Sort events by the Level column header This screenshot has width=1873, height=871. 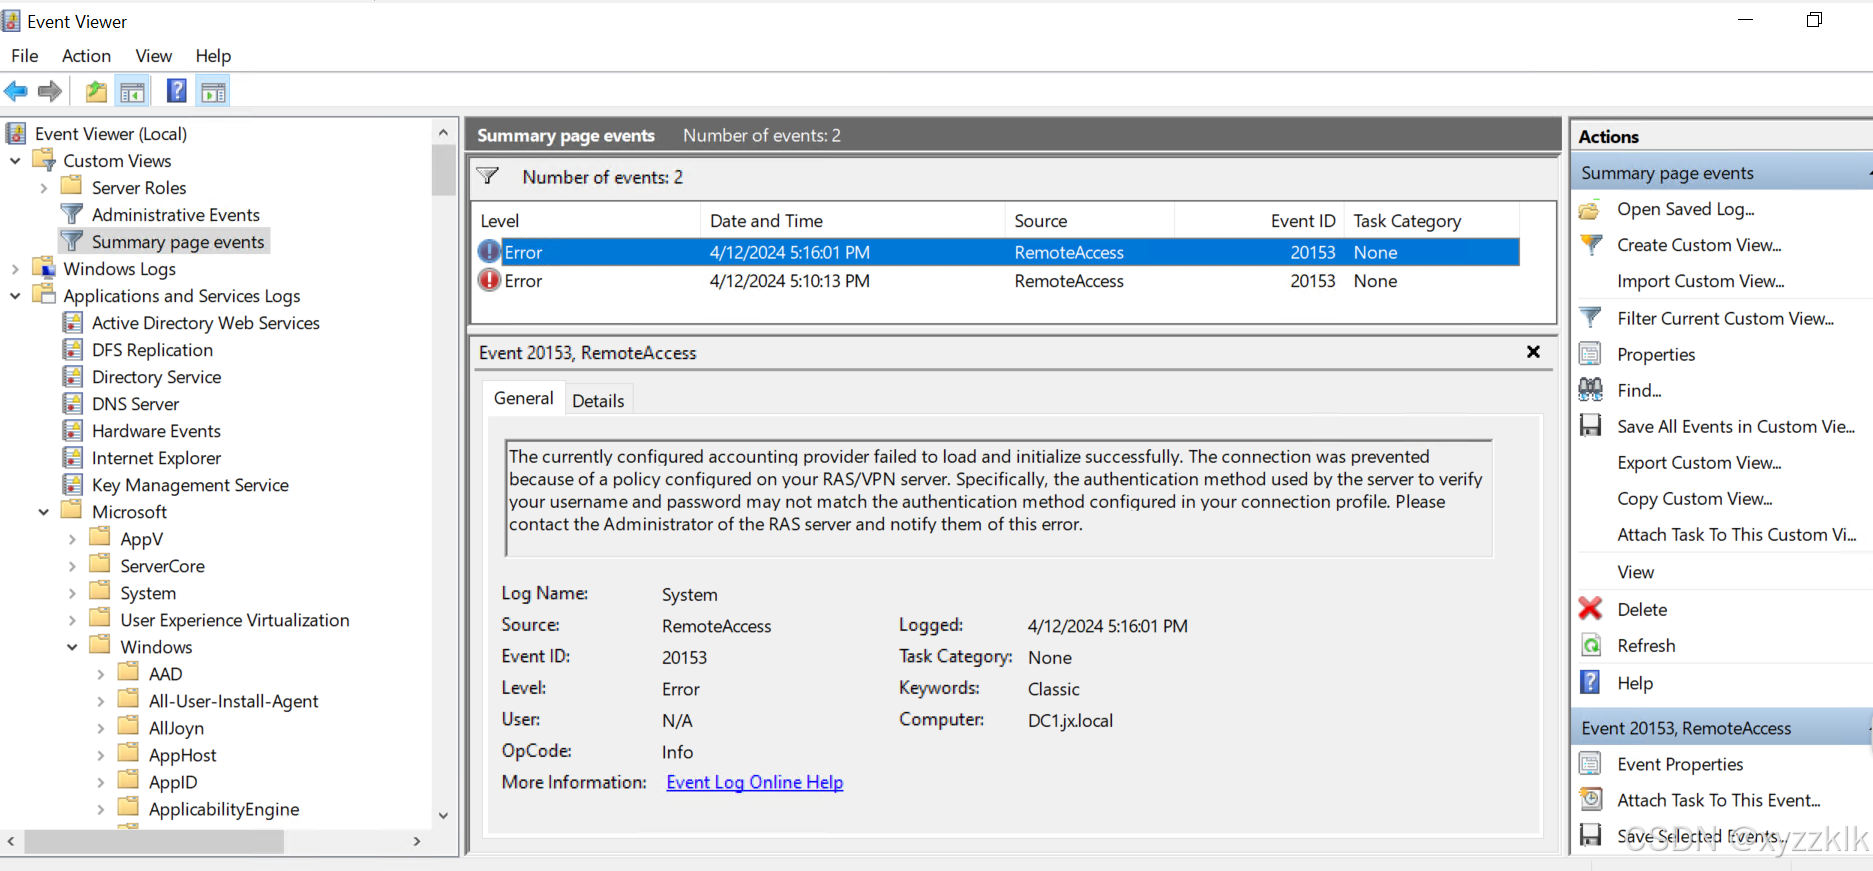586,220
